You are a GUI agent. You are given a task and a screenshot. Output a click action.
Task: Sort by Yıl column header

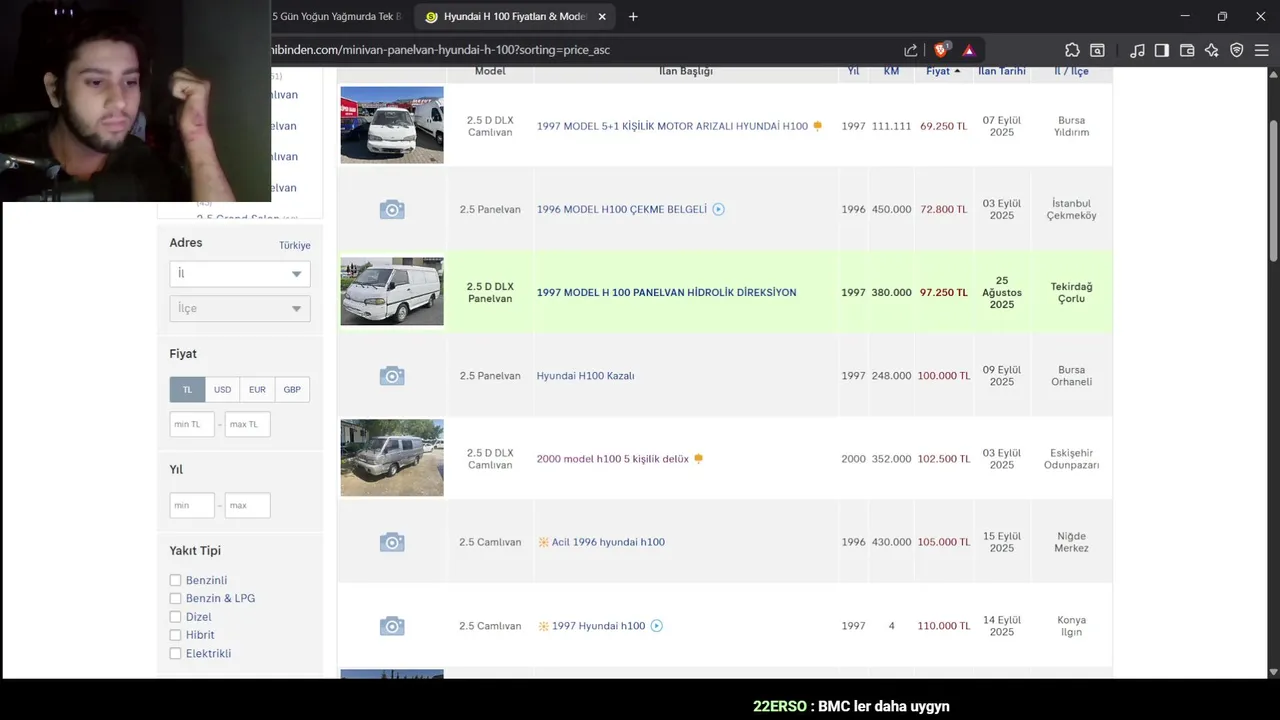click(853, 72)
